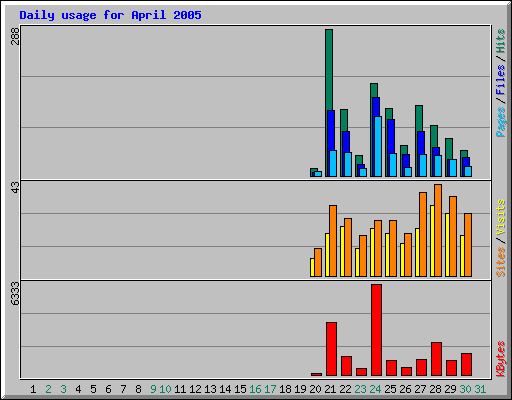Select the yellow Visits bar for day 30
This screenshot has height=400, width=512.
tap(462, 256)
